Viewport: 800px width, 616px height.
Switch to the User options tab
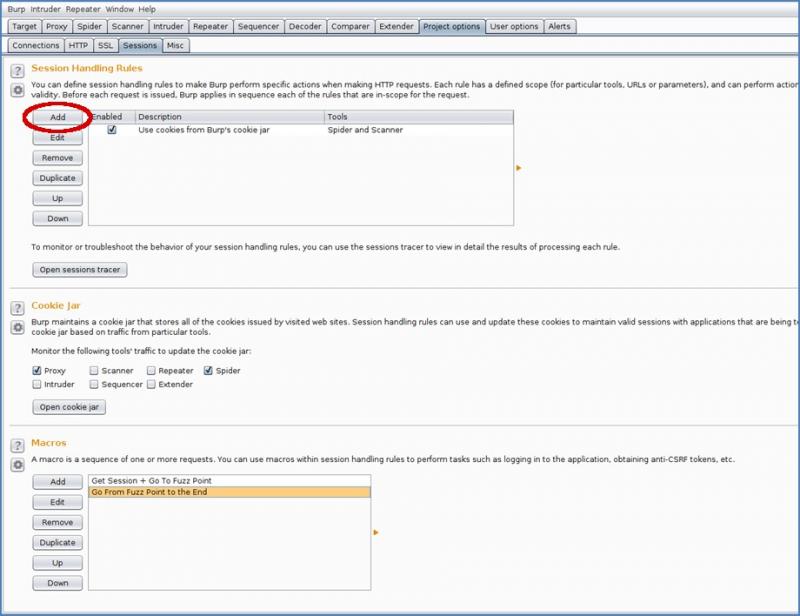tap(514, 27)
